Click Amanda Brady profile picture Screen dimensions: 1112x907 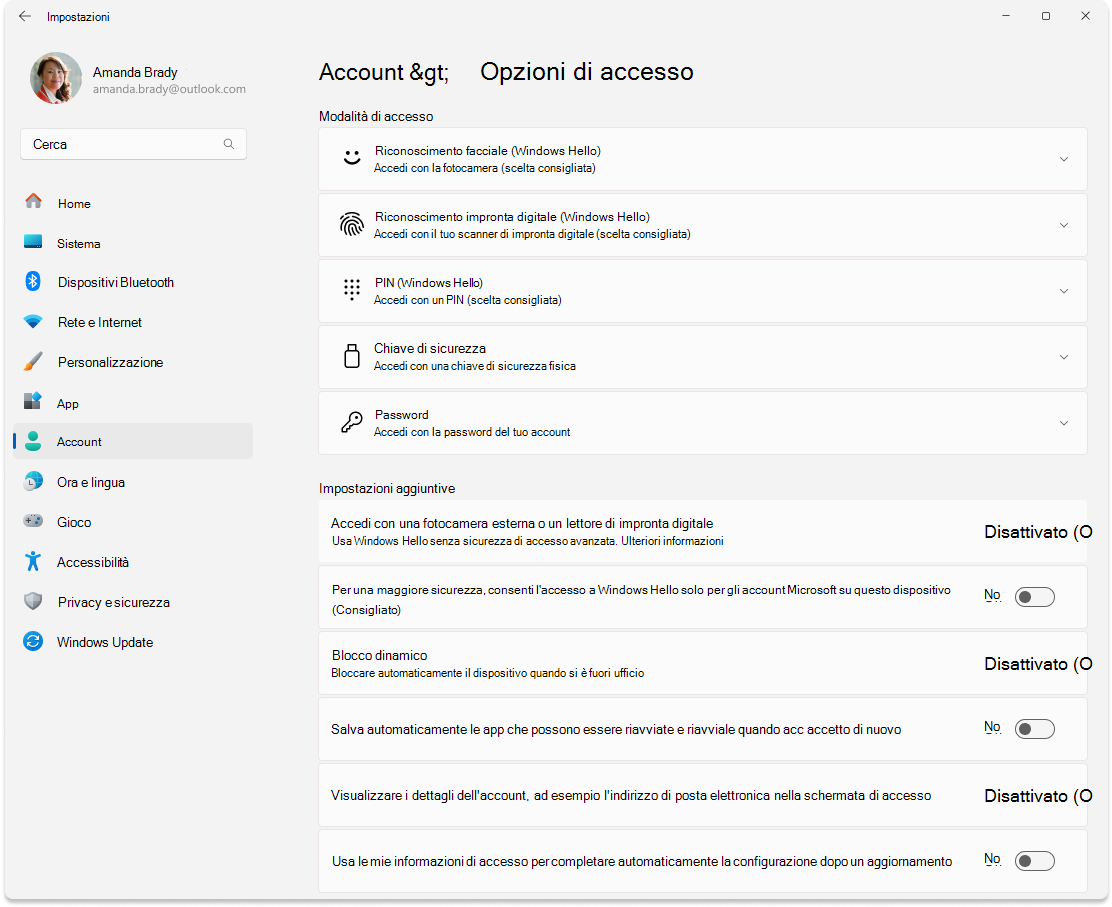(56, 78)
